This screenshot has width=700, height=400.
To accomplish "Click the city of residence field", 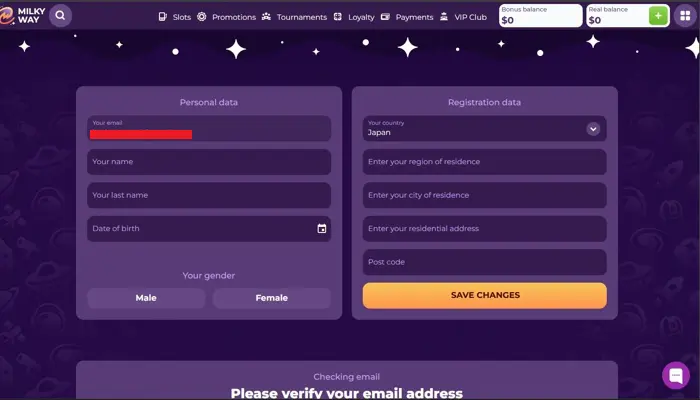I will pos(484,196).
